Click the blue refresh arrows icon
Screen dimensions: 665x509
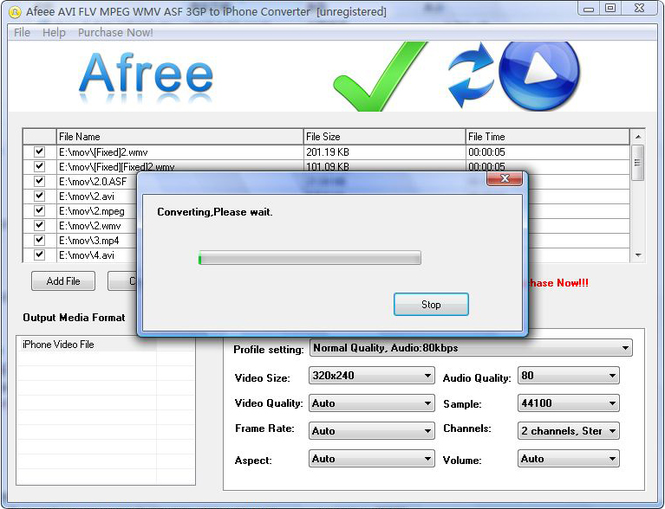[471, 75]
